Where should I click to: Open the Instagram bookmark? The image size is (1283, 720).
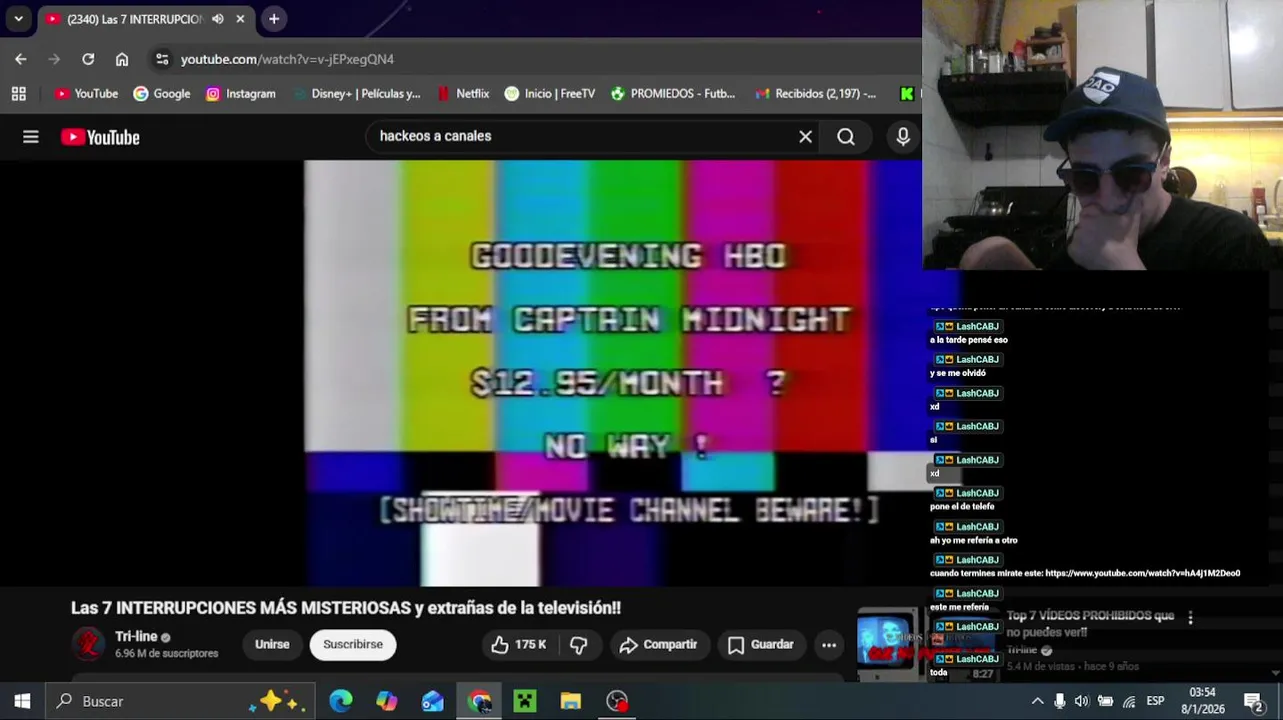(x=240, y=93)
